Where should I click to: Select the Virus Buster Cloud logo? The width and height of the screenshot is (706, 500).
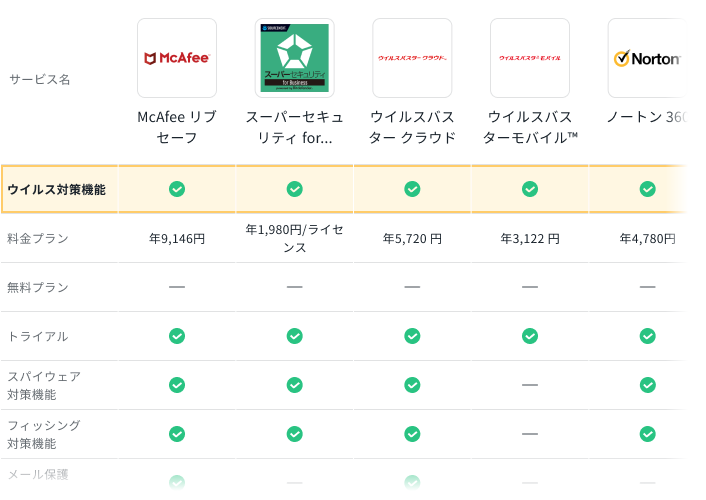412,58
